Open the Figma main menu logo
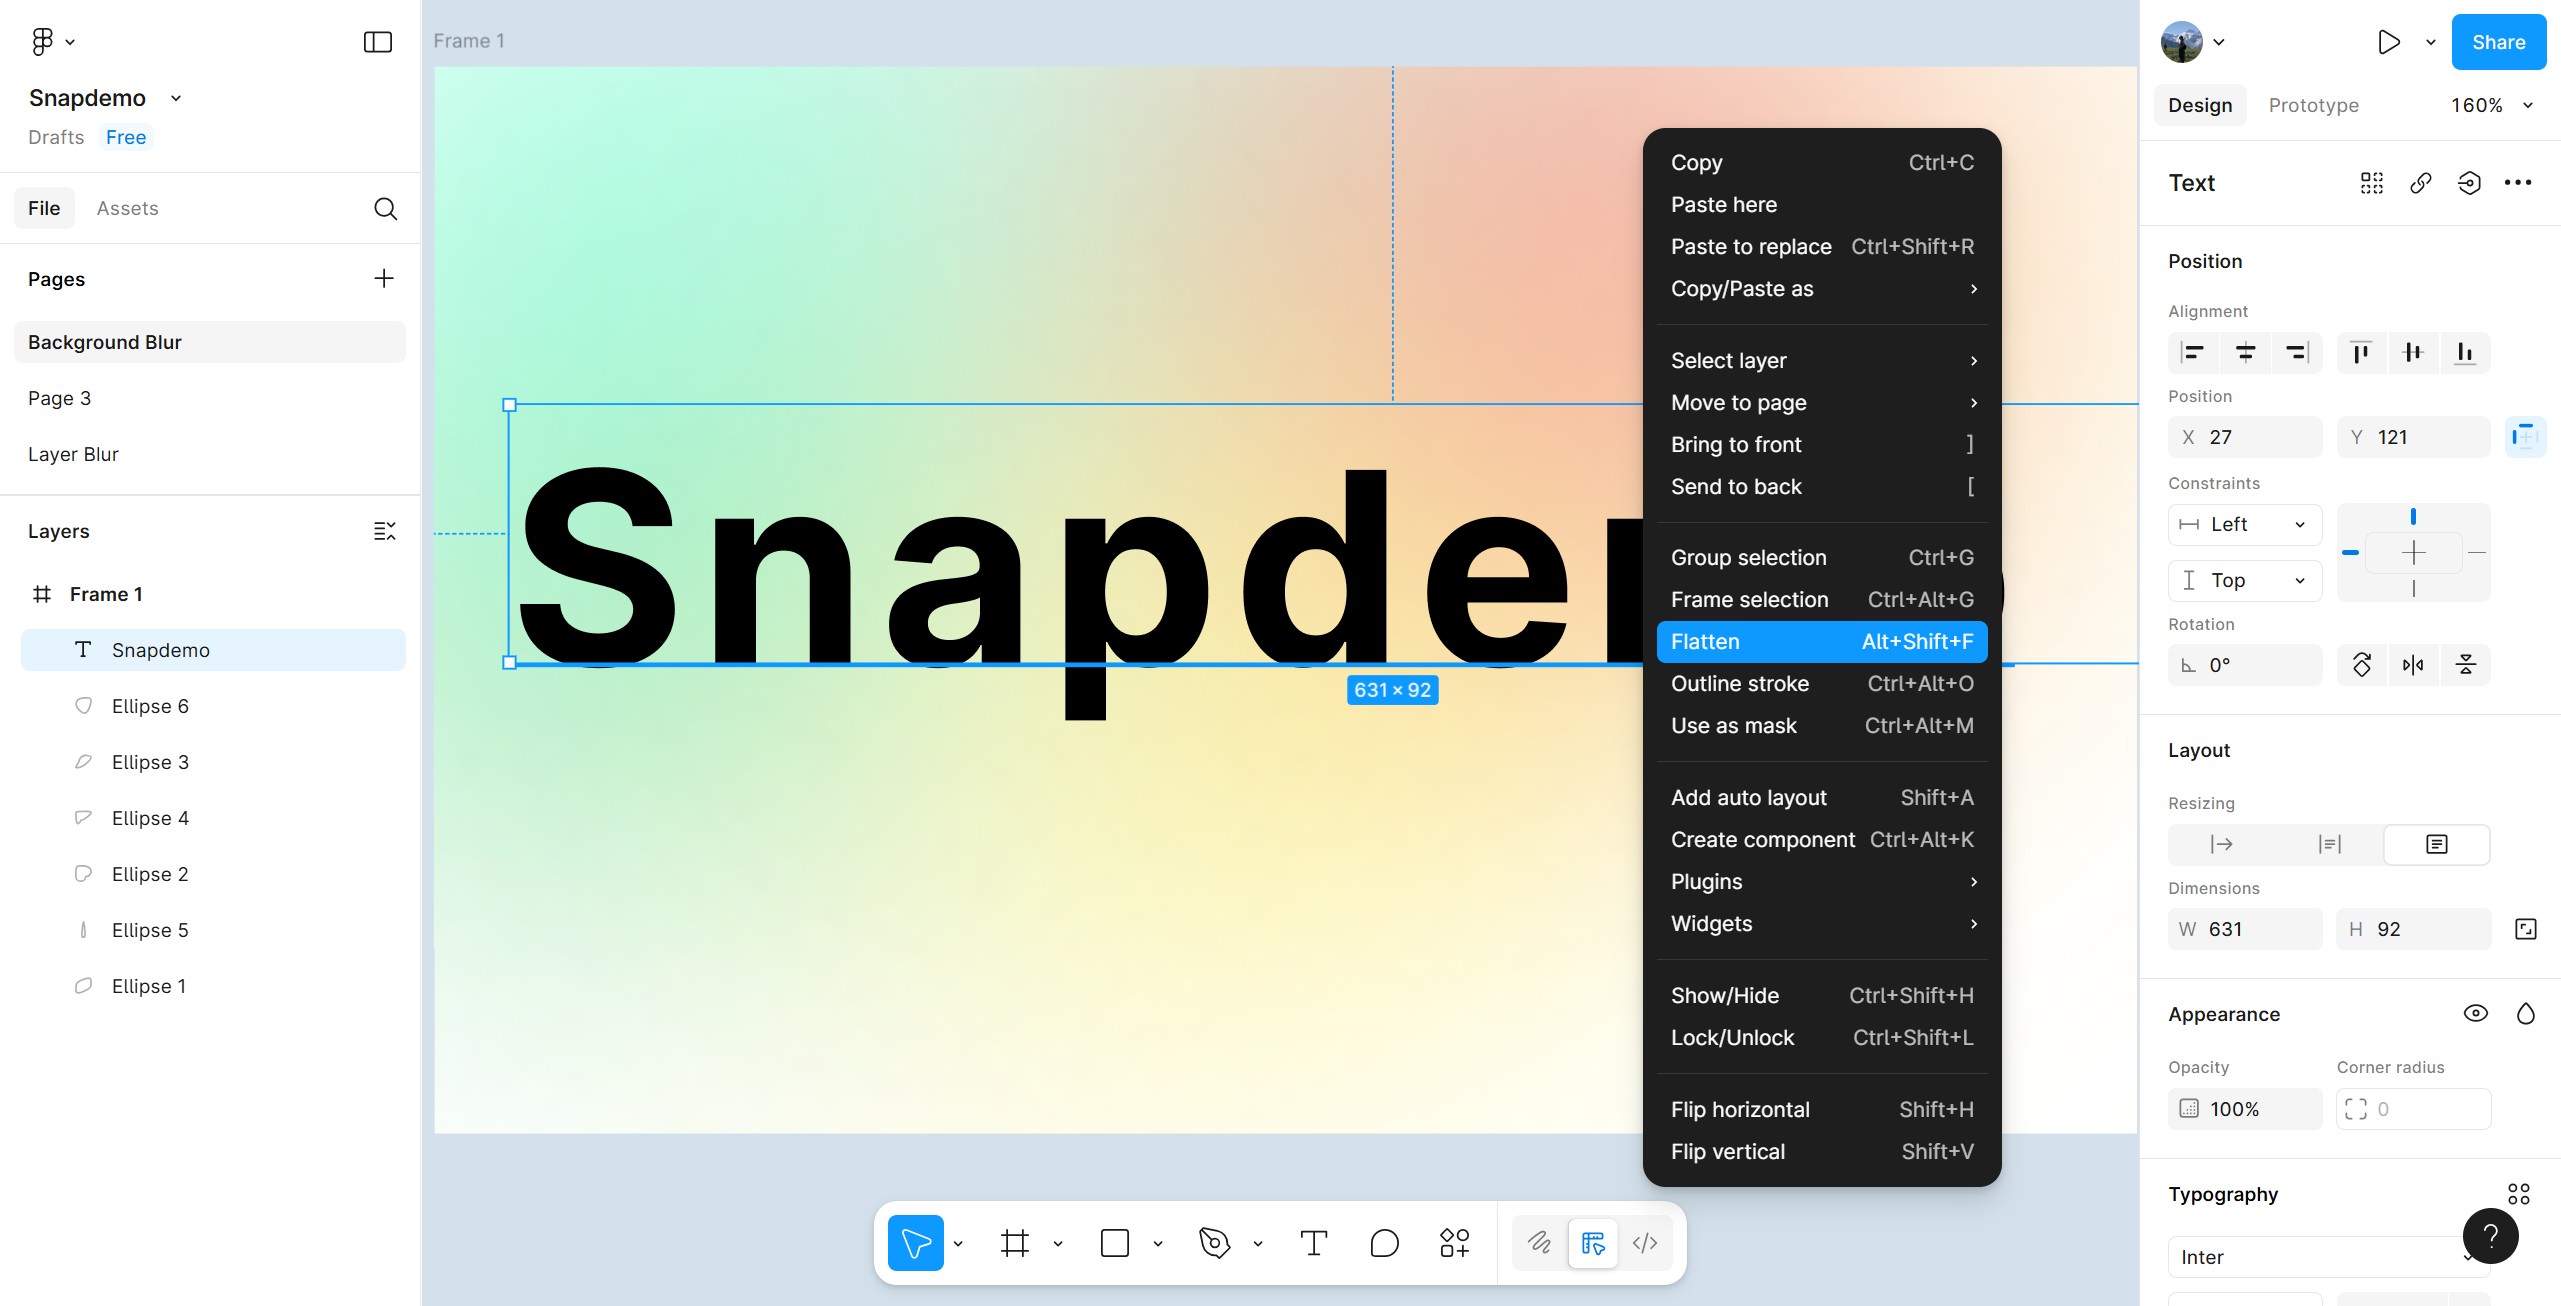Viewport: 2561px width, 1306px height. point(42,41)
